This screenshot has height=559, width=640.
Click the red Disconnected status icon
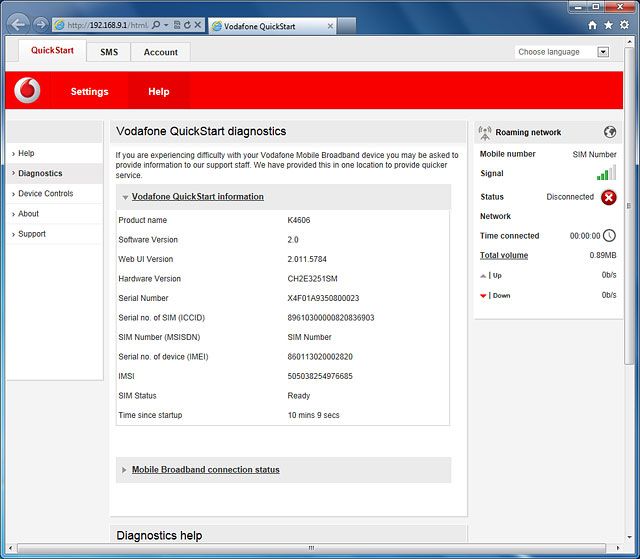point(608,197)
